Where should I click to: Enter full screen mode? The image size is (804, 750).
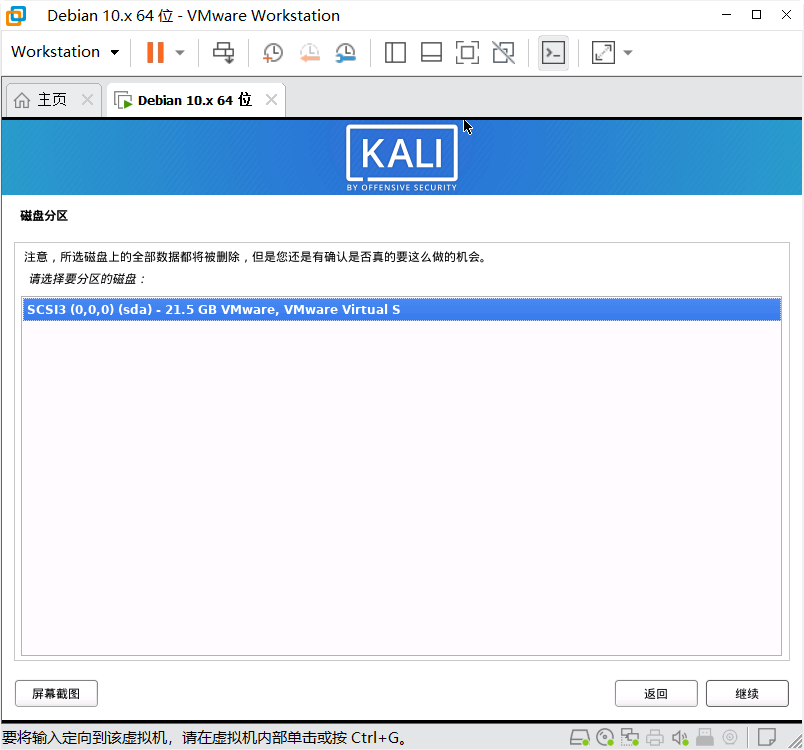467,52
